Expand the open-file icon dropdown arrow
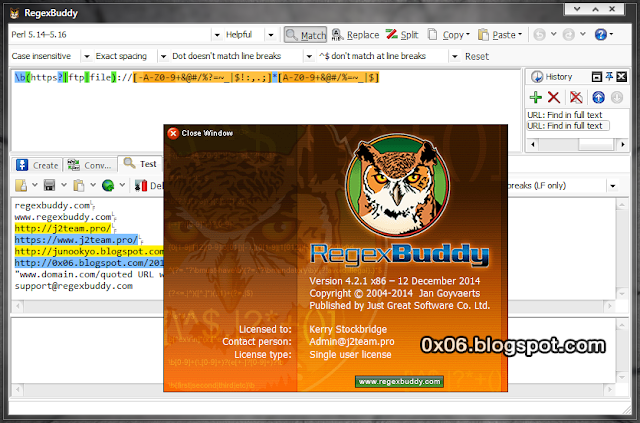640x423 pixels. 35,185
